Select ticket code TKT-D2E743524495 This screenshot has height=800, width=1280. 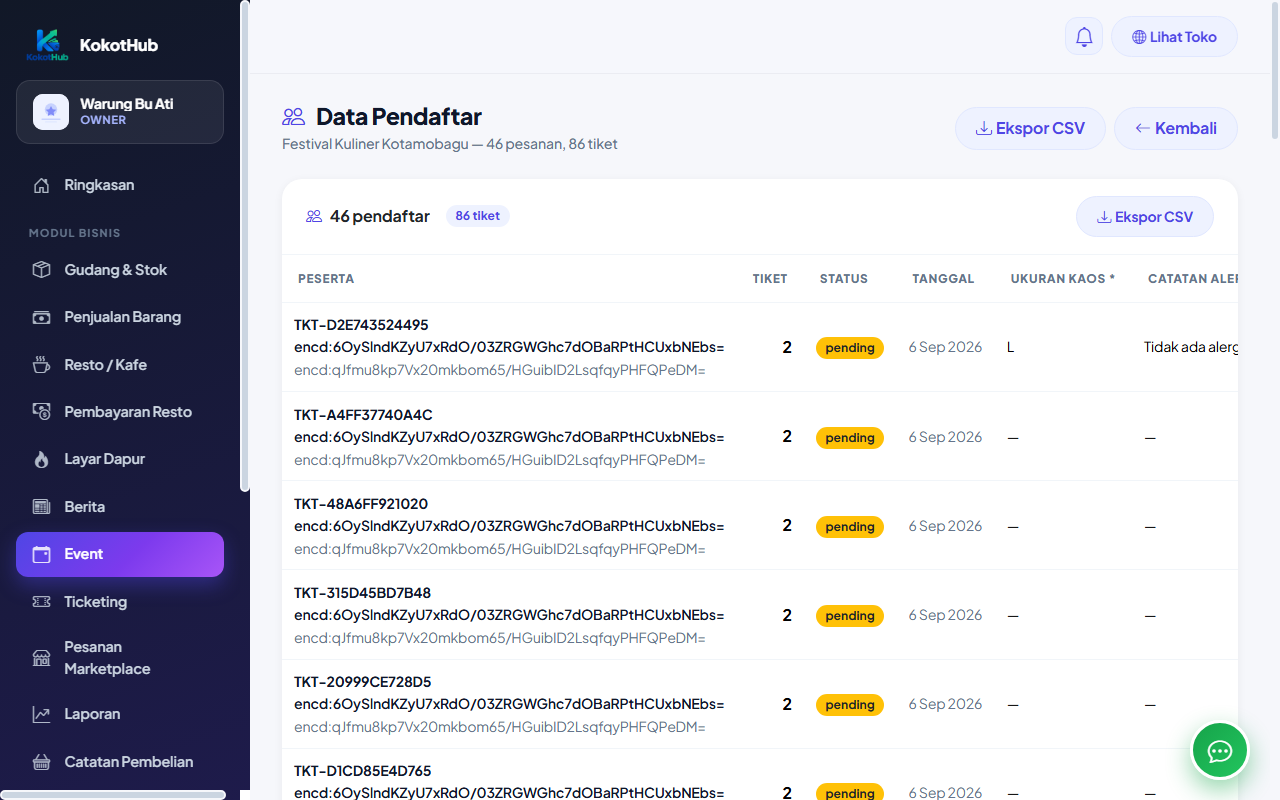click(x=361, y=325)
